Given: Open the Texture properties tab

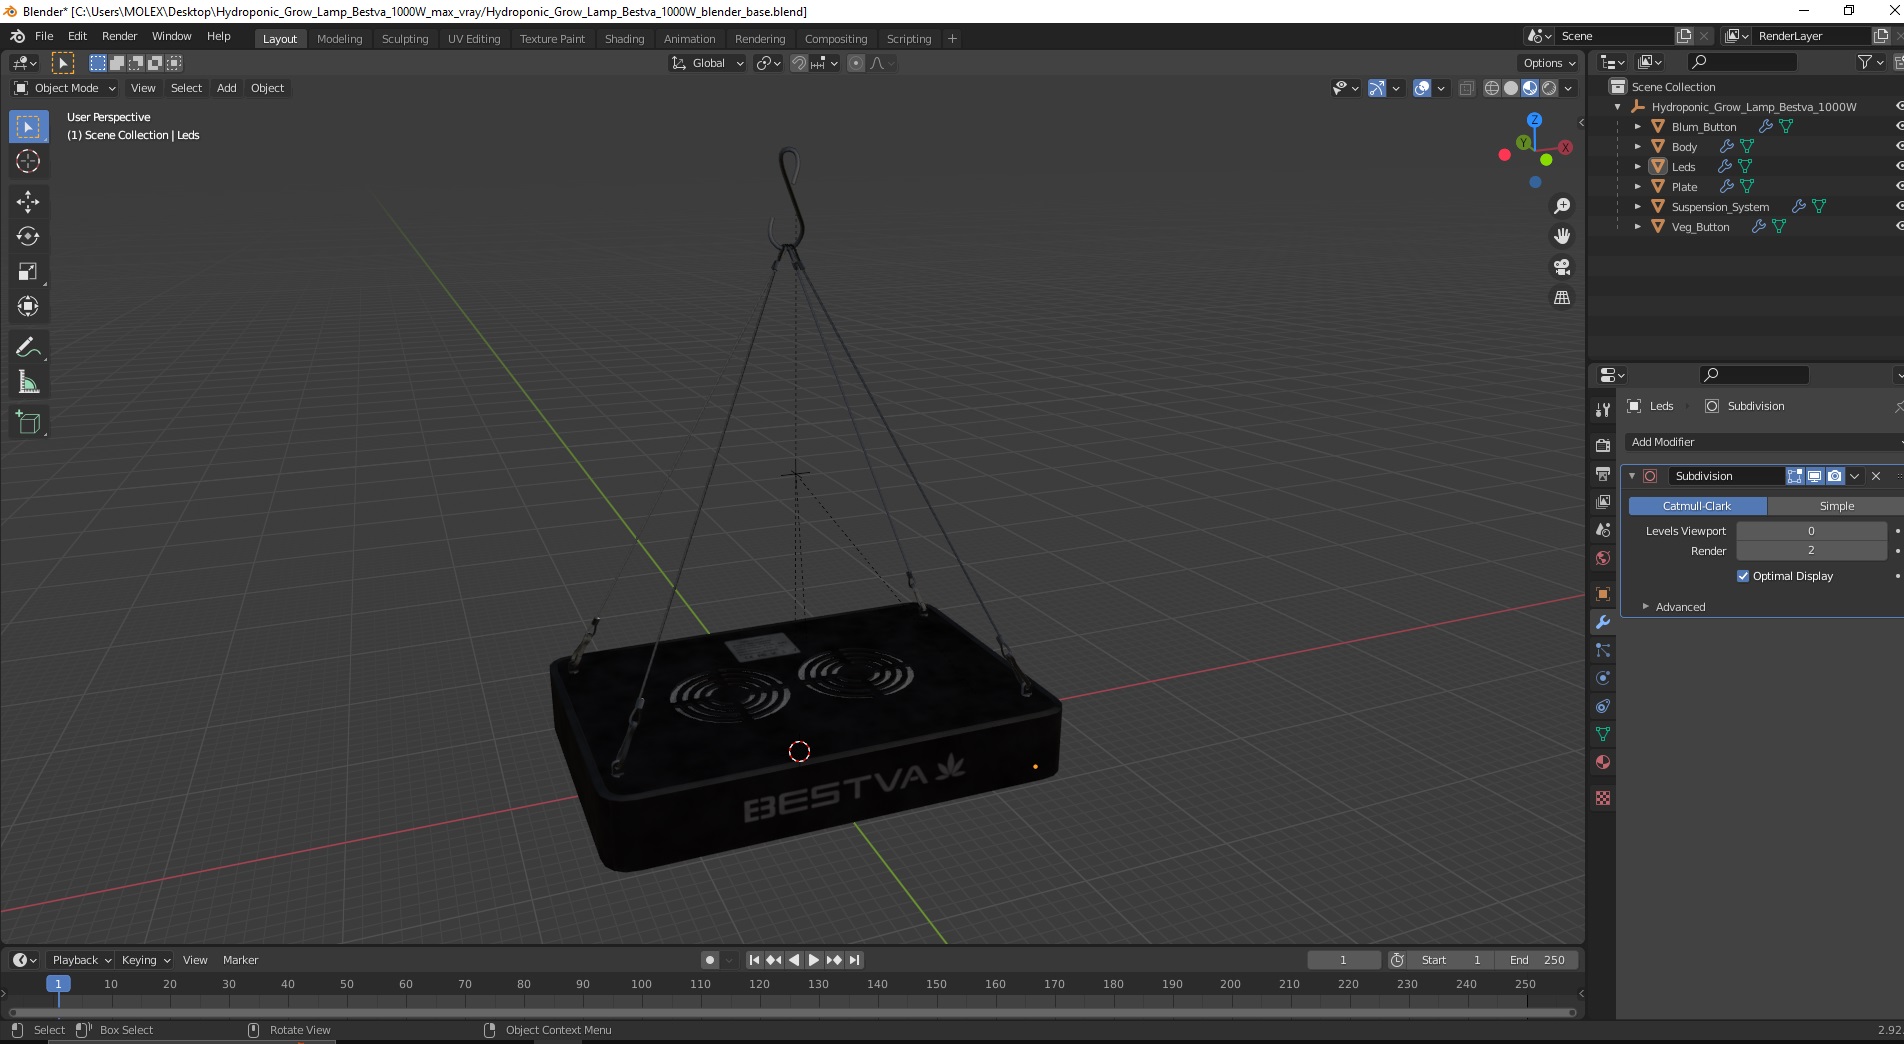Looking at the screenshot, I should point(1603,798).
